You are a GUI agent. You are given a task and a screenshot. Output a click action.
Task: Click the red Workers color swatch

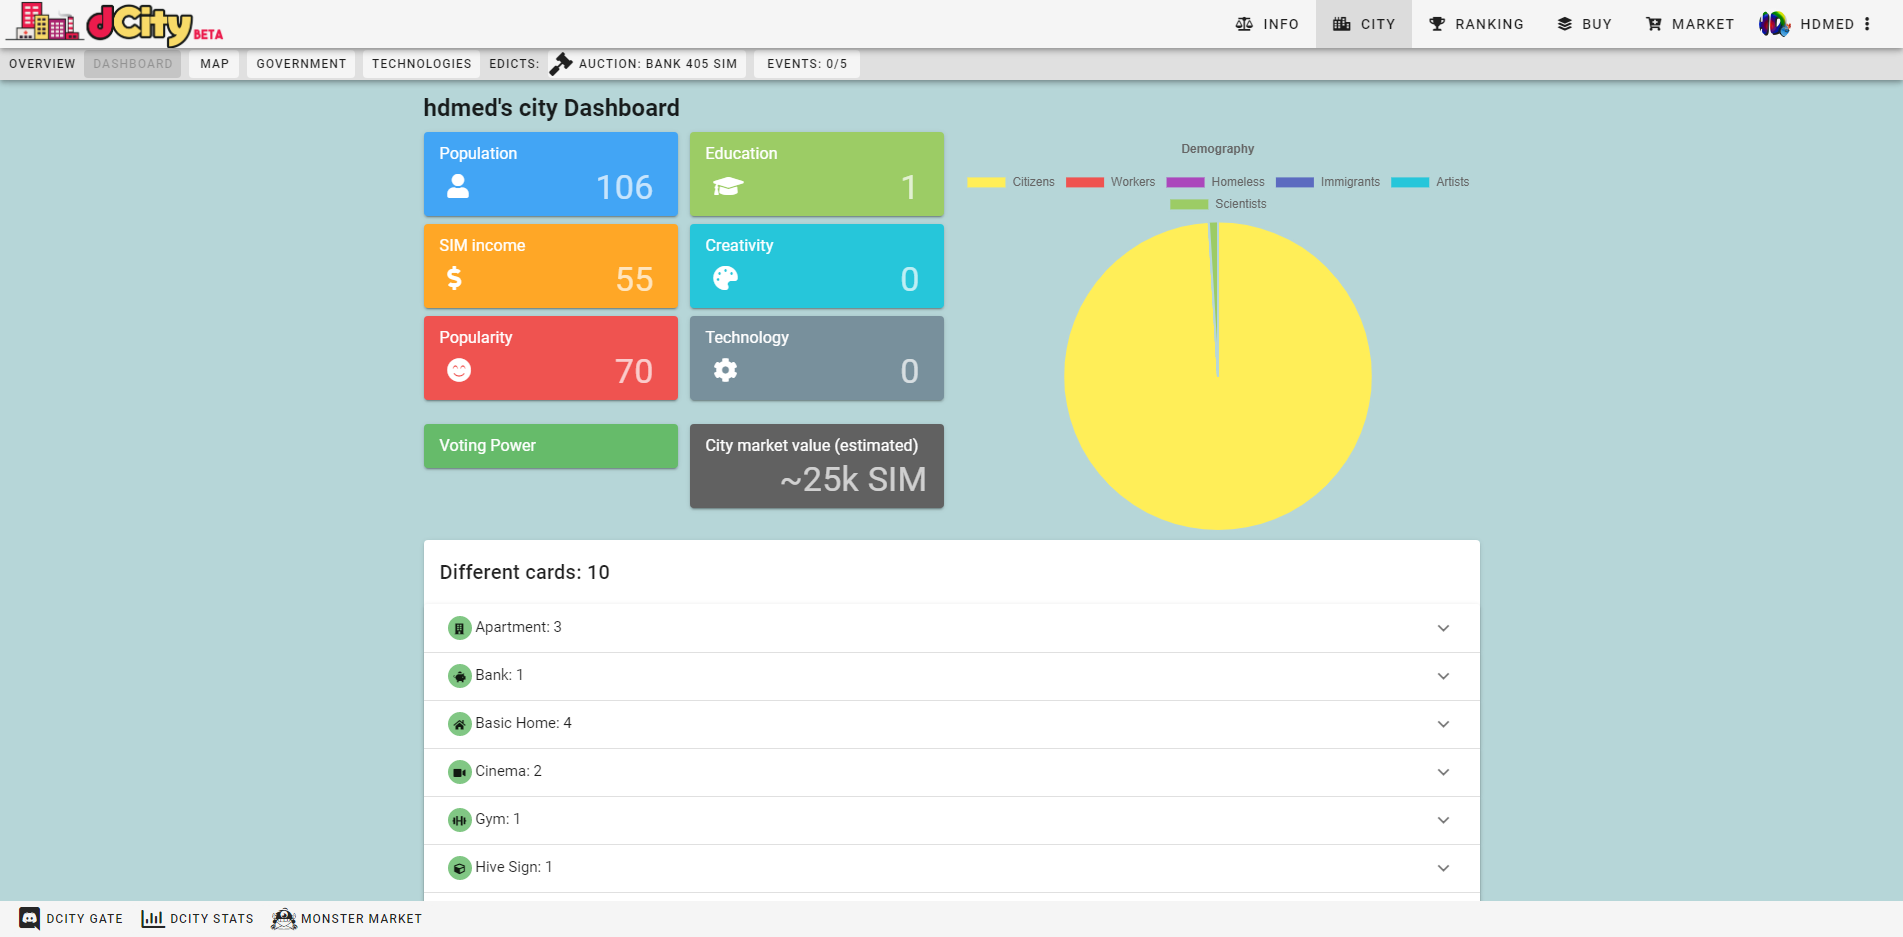tap(1085, 182)
